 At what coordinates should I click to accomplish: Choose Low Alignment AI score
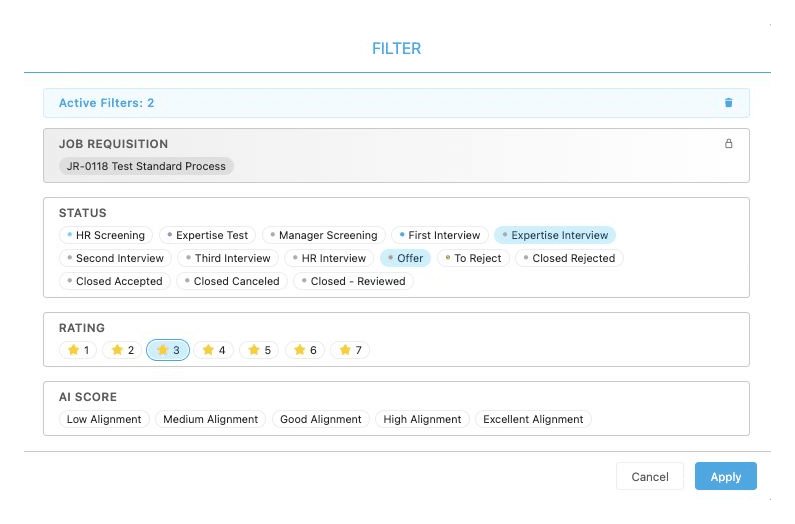tap(104, 420)
